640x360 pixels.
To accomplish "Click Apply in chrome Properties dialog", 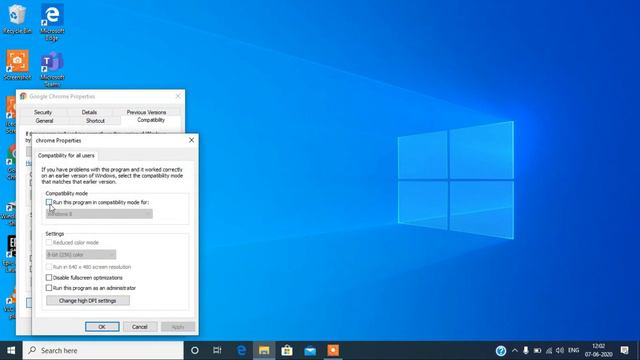I will pyautogui.click(x=178, y=327).
